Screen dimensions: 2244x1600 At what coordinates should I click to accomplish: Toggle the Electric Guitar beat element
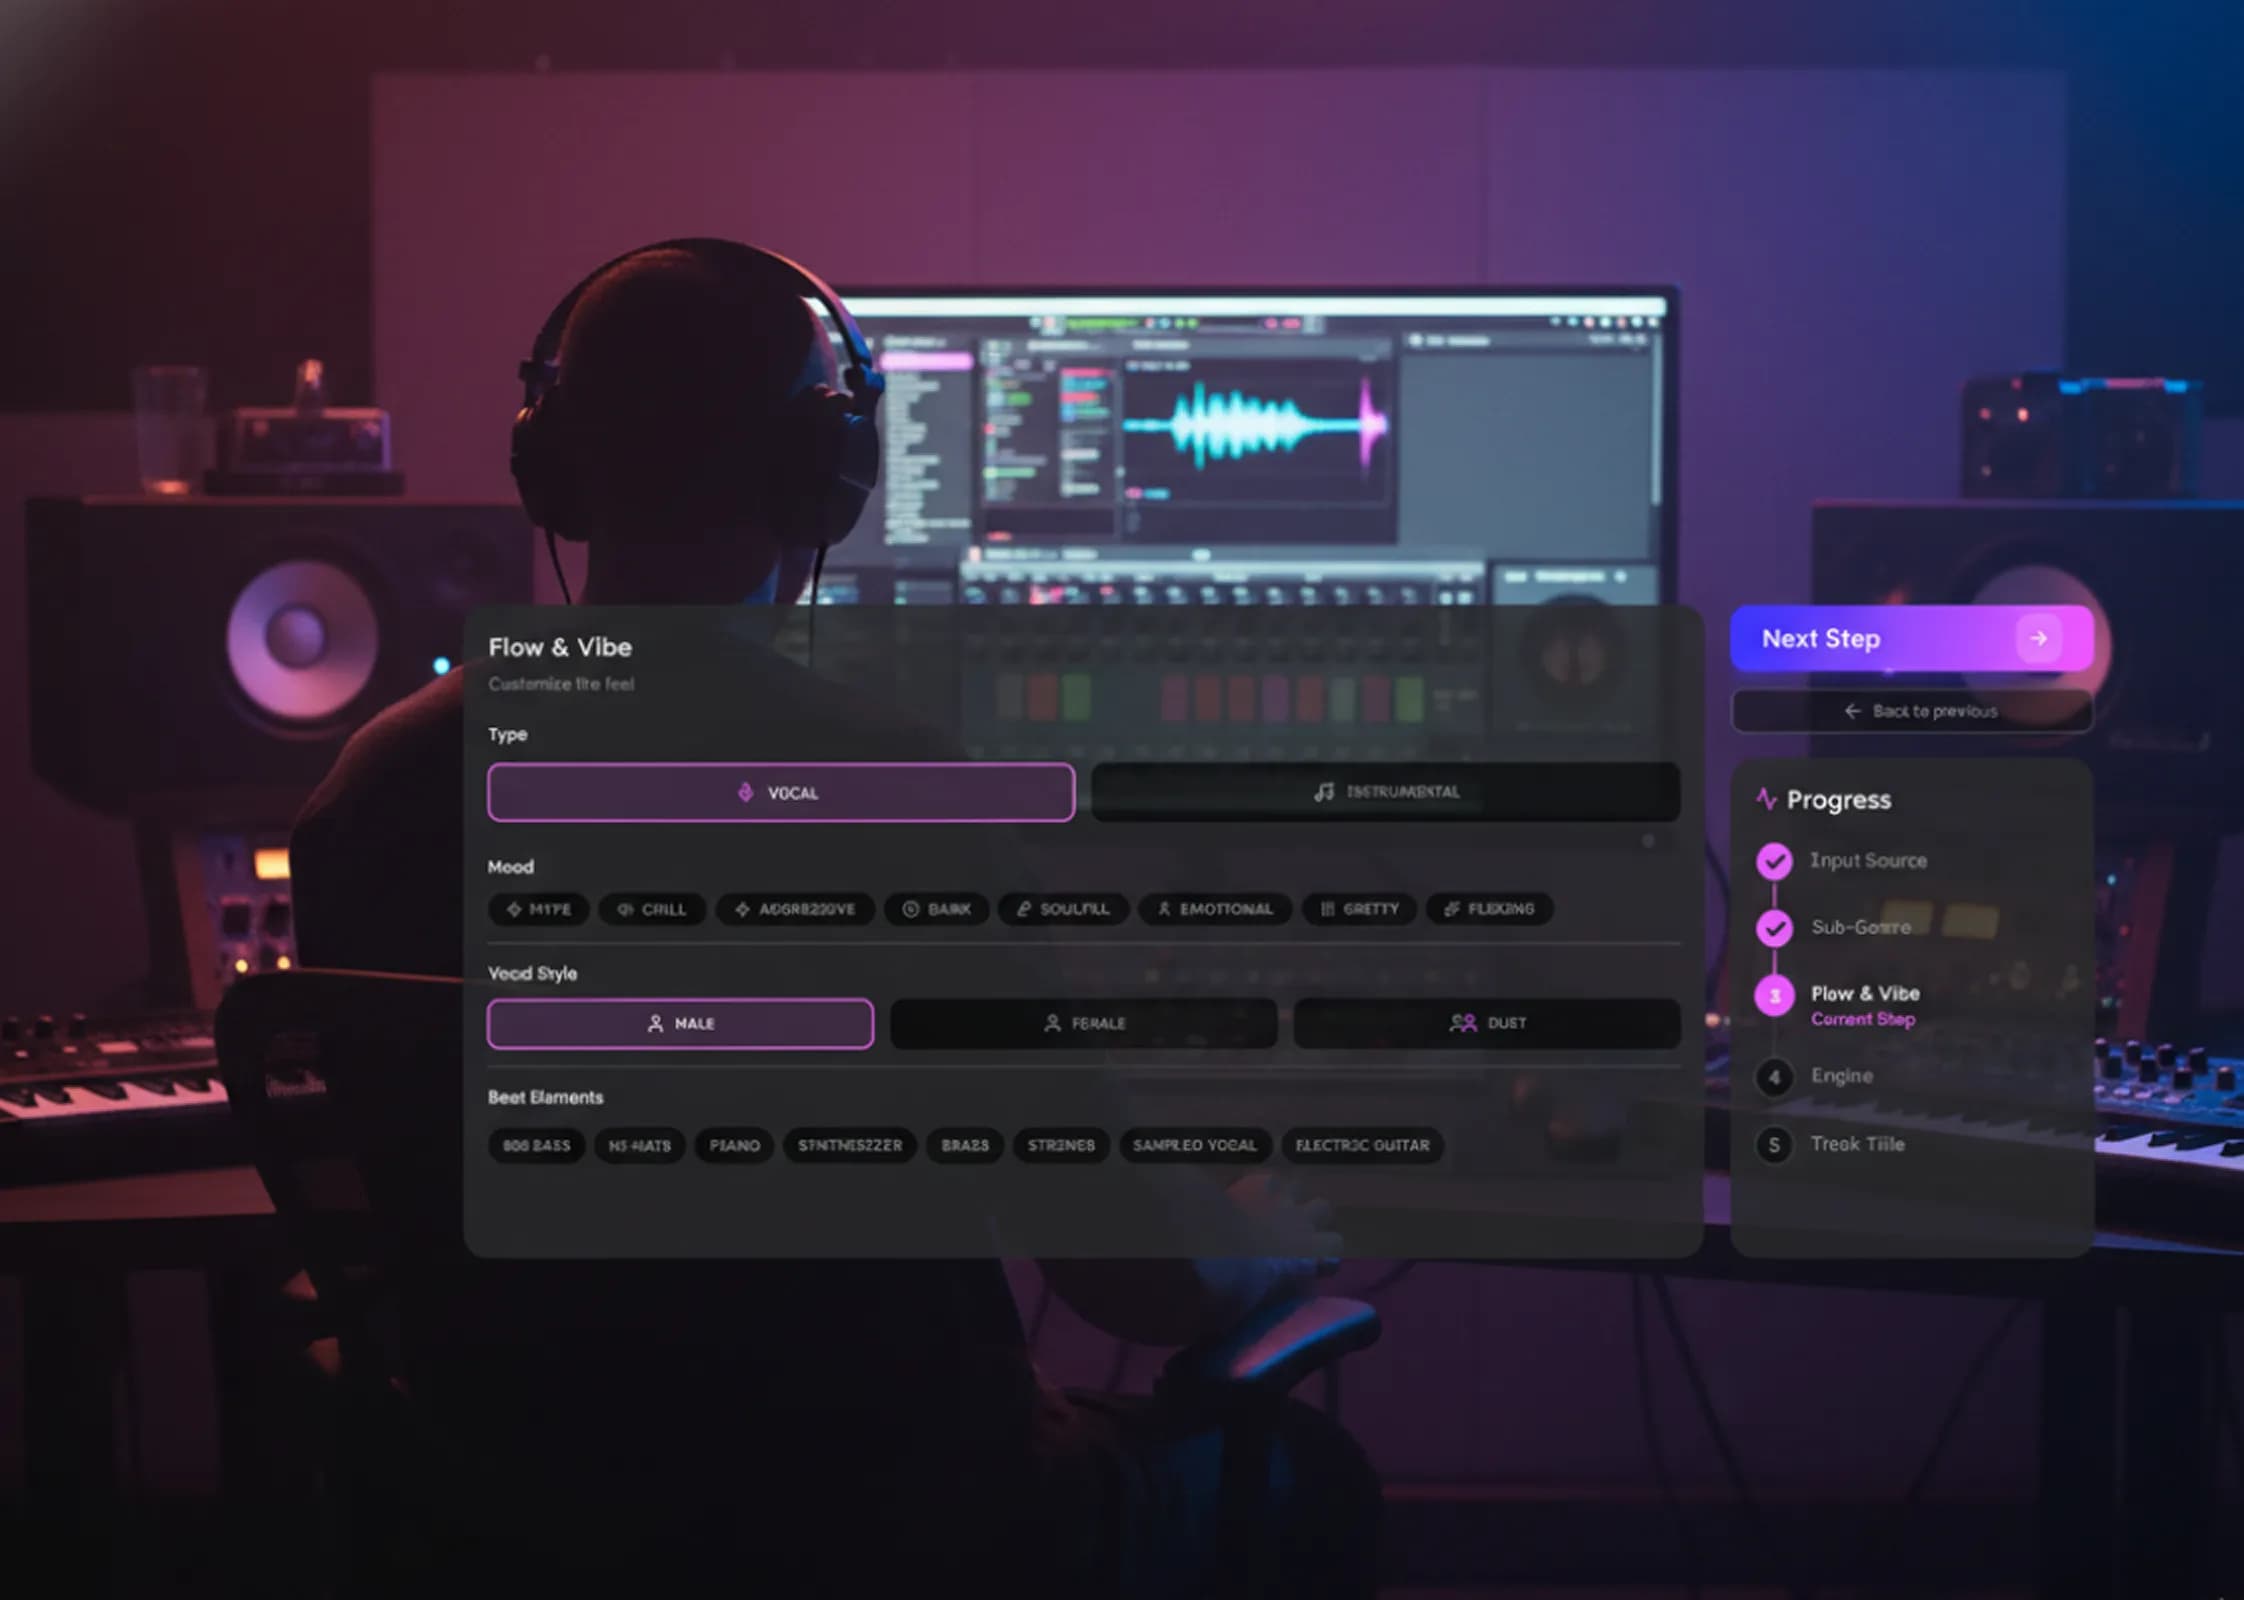point(1362,1145)
